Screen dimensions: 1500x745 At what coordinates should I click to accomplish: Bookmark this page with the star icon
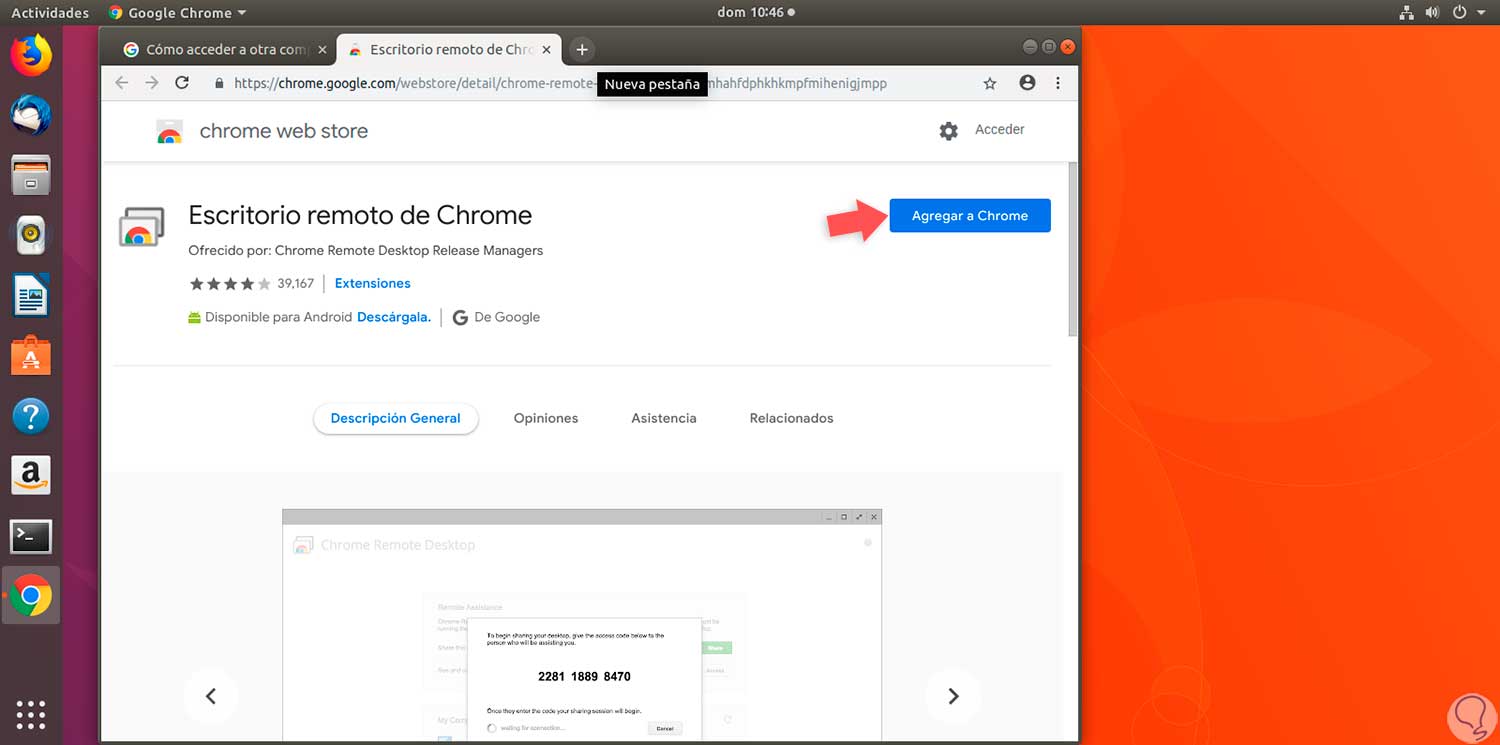coord(990,84)
